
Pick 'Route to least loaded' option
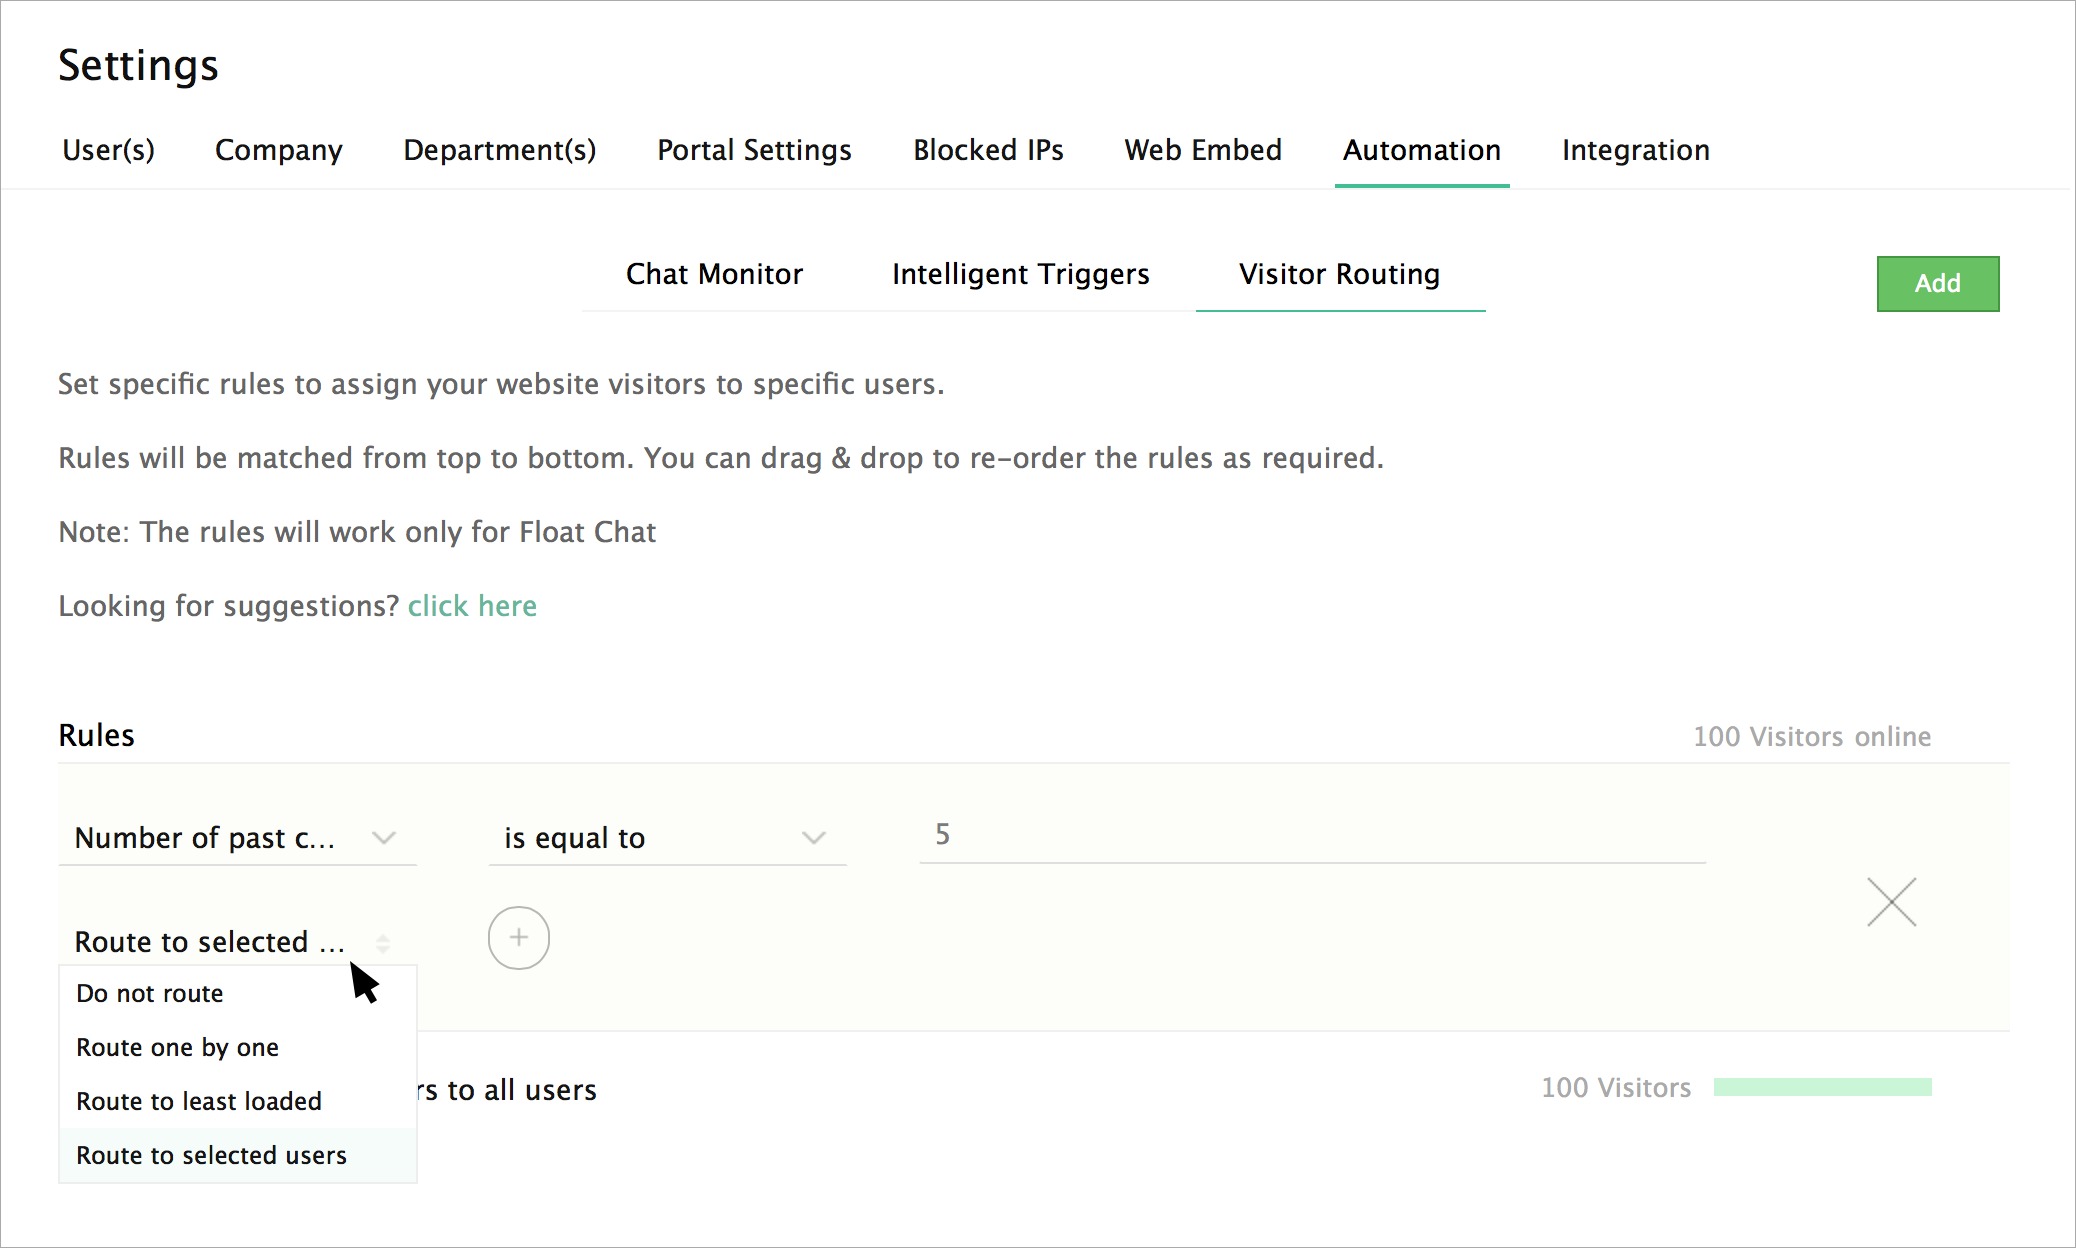pos(199,1101)
